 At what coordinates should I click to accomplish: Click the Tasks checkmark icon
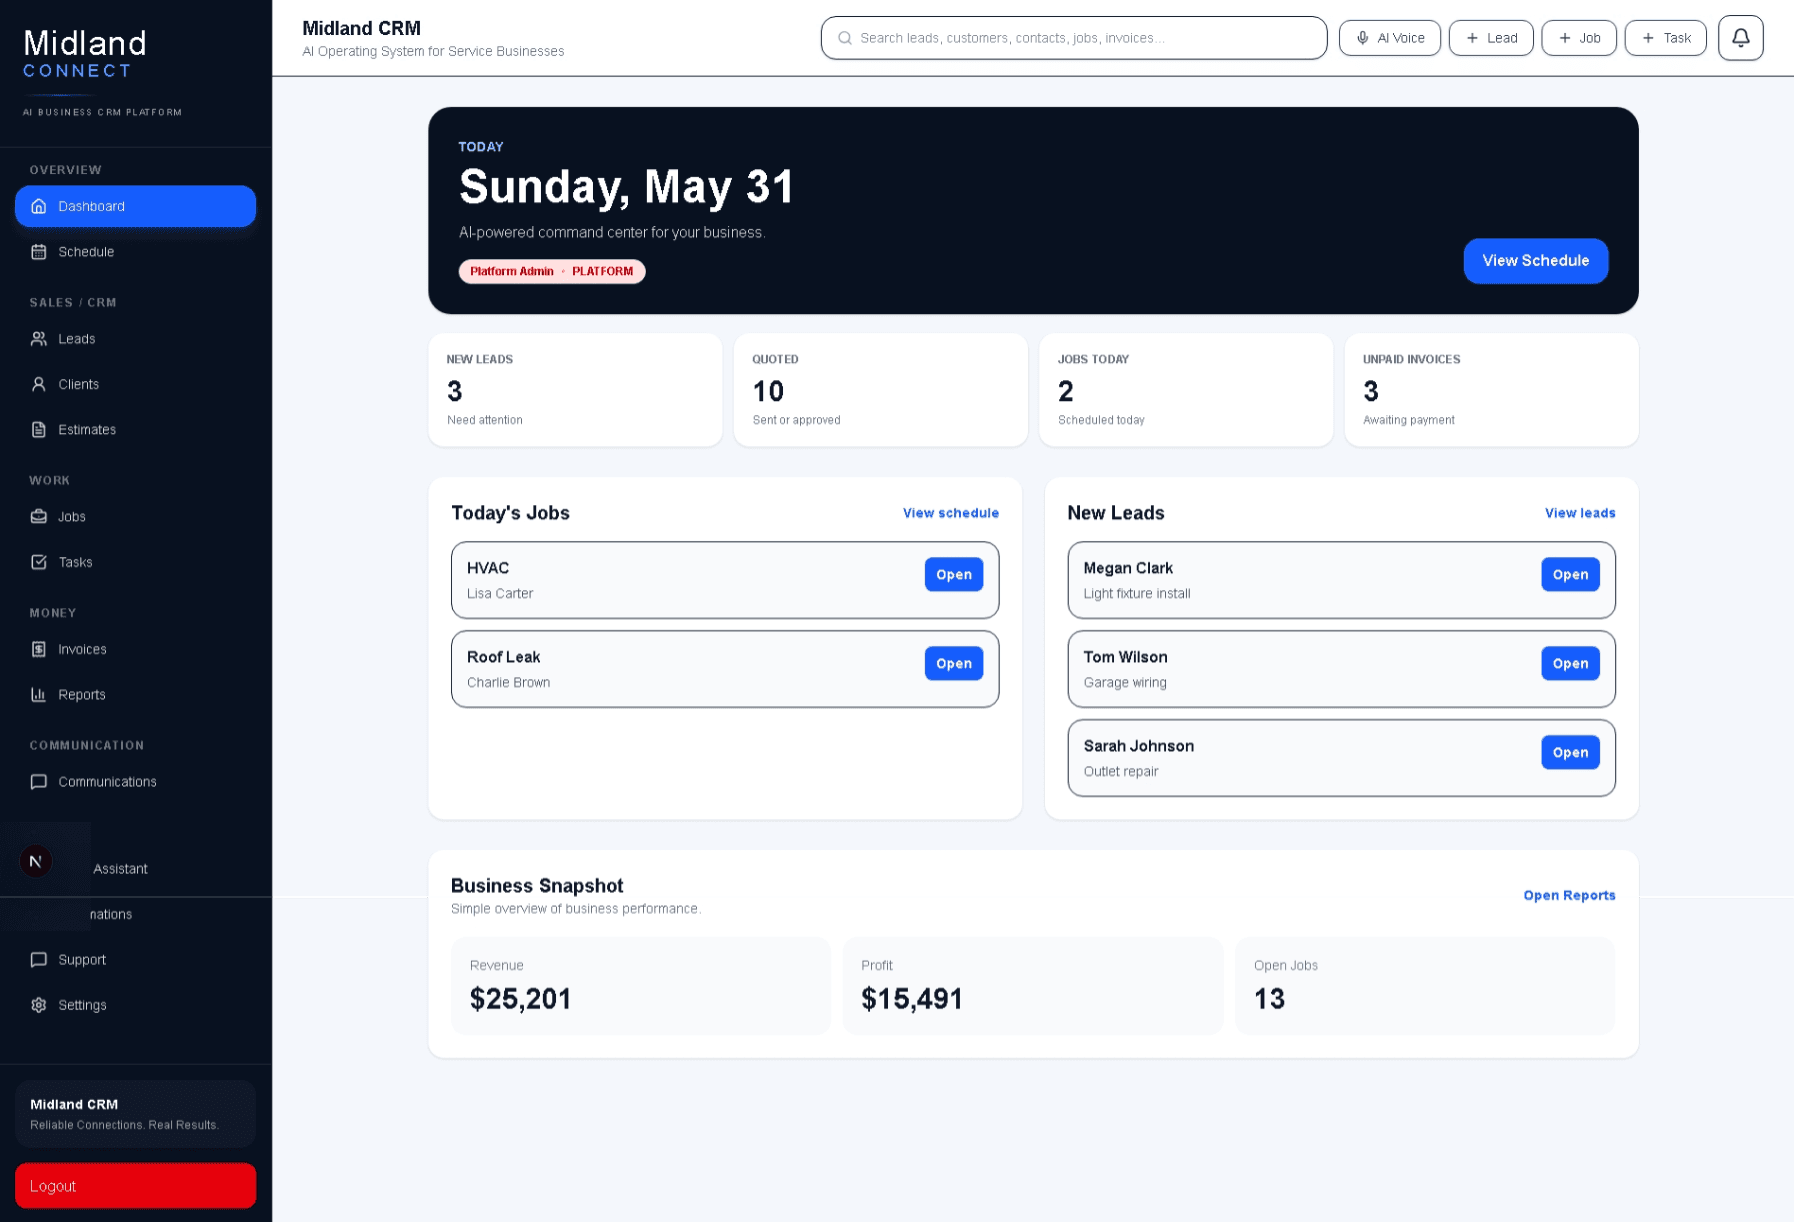[39, 562]
